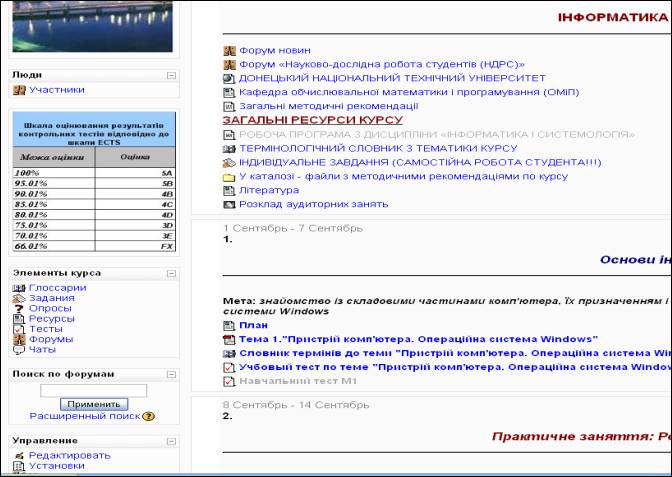The height and width of the screenshot is (477, 672).
Task: Click document icon beside Загальні методичні рекомендації
Action: pyautogui.click(x=230, y=106)
